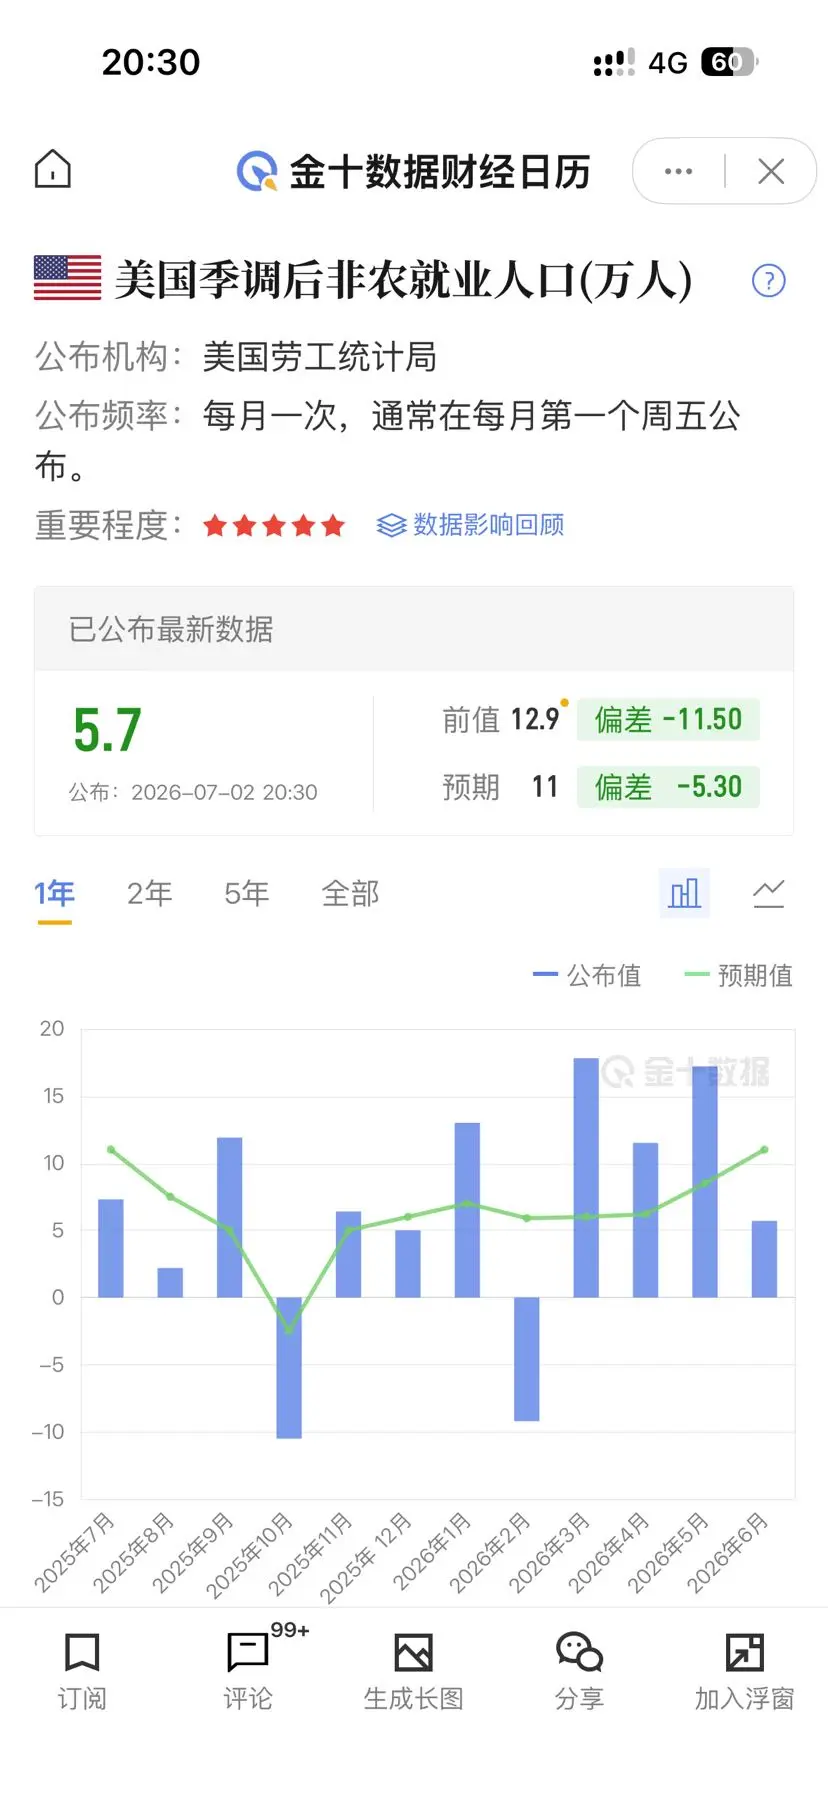This screenshot has height=1796, width=828.
Task: Tap the 金十数据财经日历 title
Action: coord(440,172)
